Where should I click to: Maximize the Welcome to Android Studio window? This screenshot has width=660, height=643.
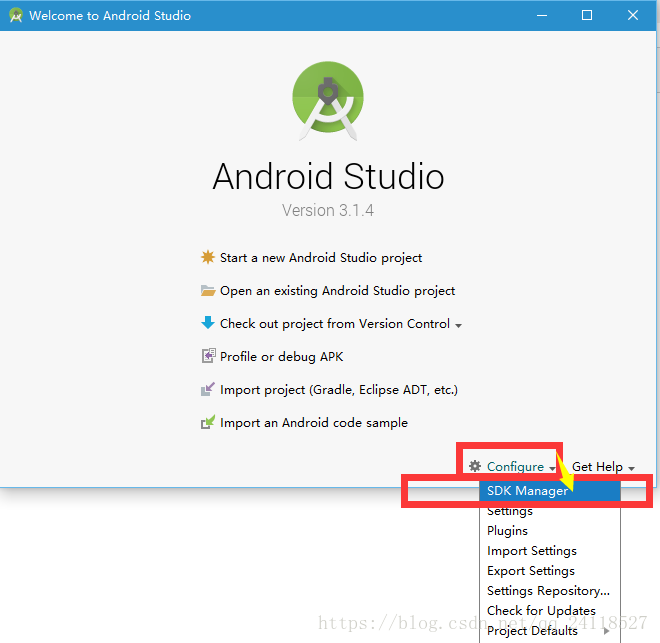[587, 16]
